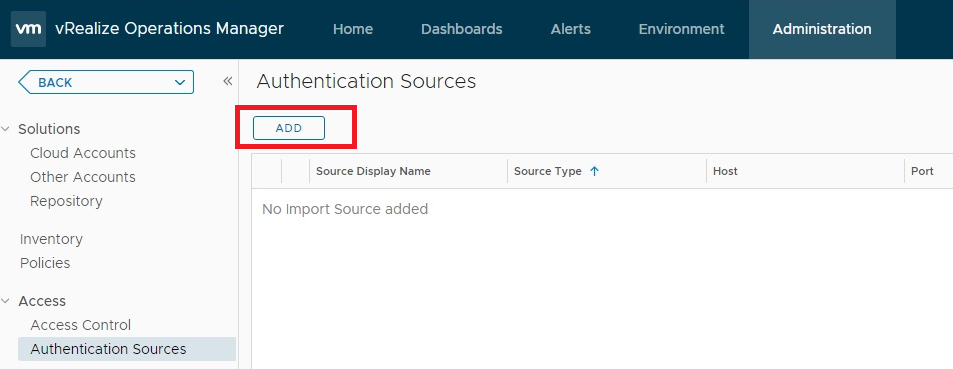Open the BACK dropdown chevron
This screenshot has width=953, height=369.
(180, 83)
